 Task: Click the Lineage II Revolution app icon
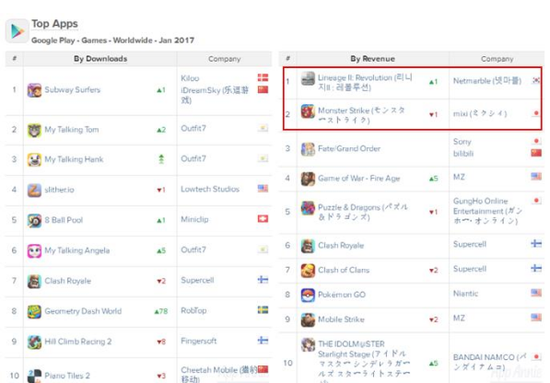[308, 79]
